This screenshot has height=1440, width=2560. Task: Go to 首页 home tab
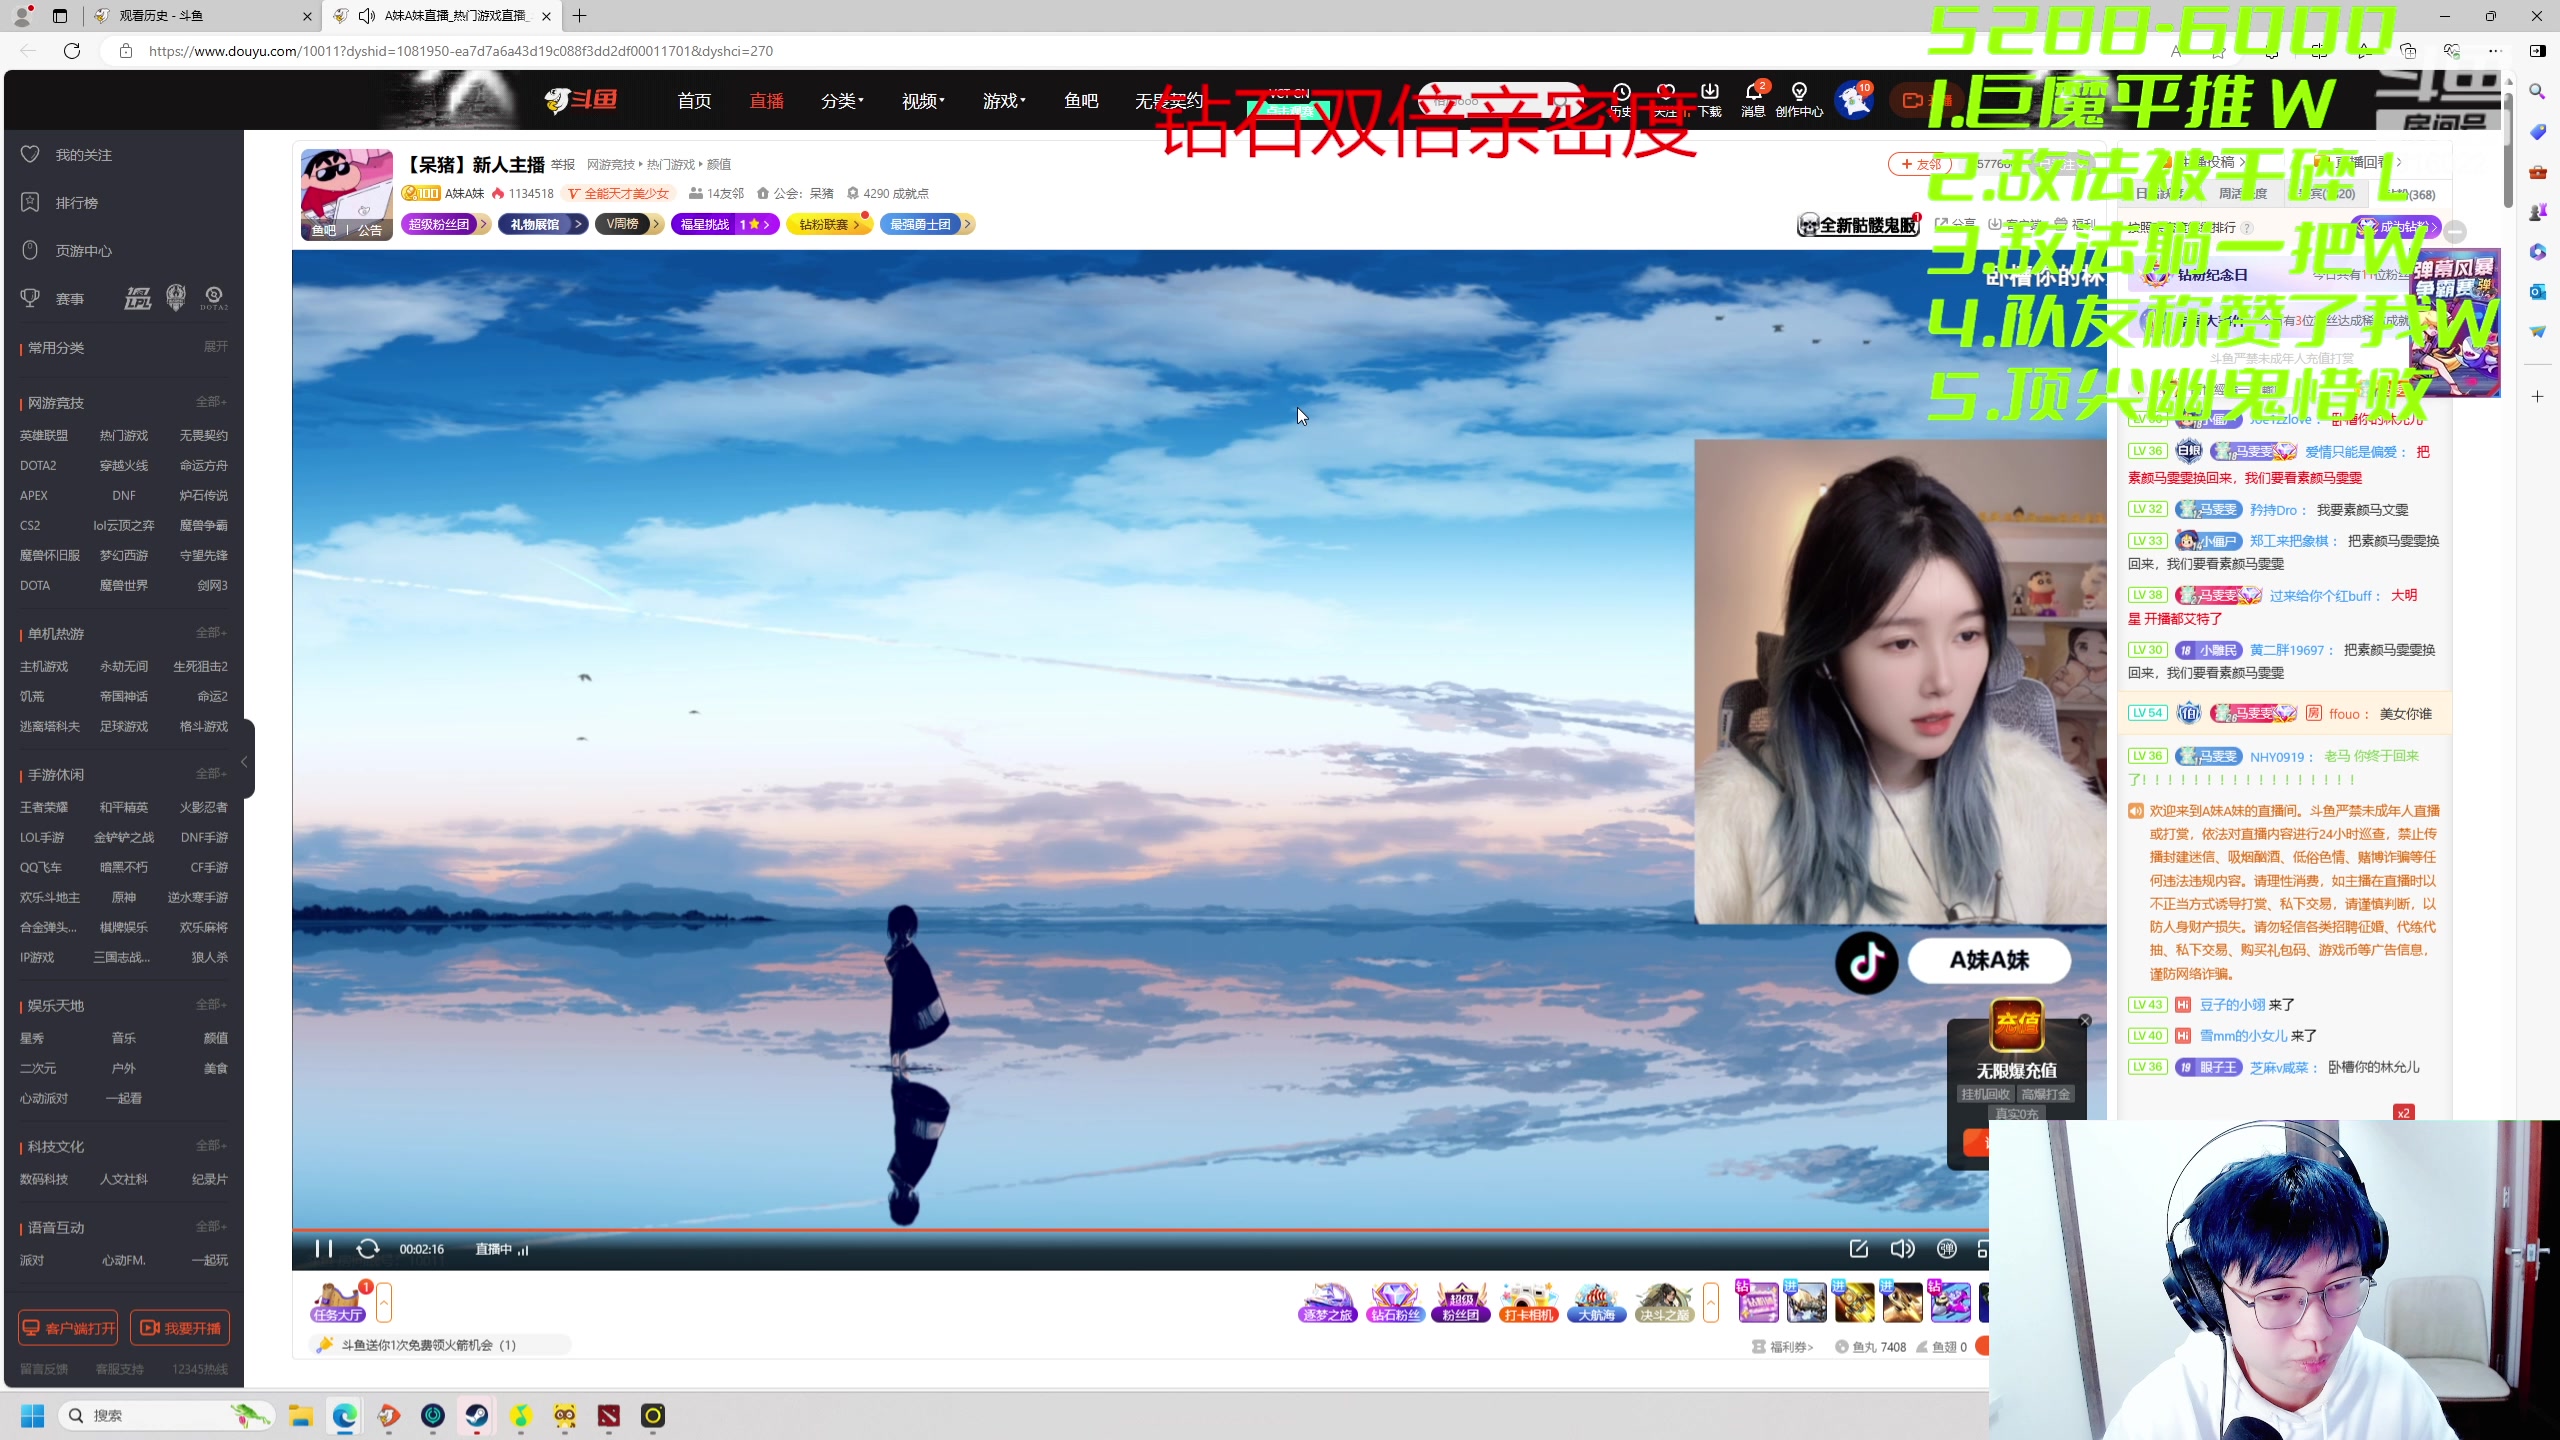[694, 101]
